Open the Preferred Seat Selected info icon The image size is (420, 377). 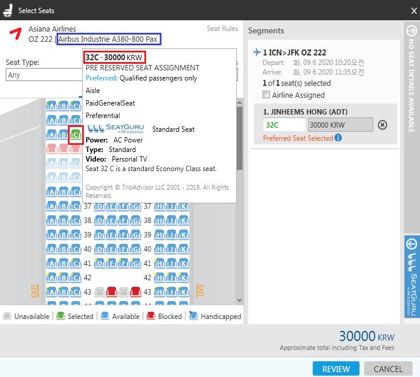(x=338, y=137)
